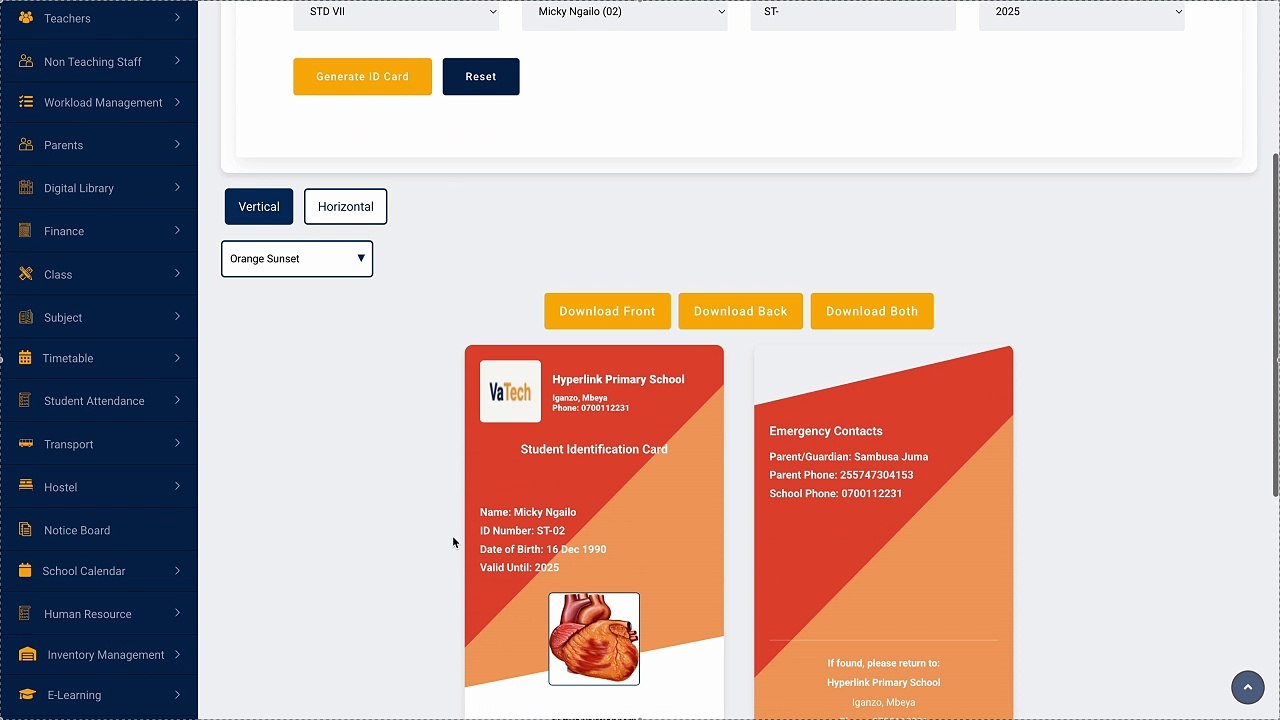Click the Non Teaching Staff icon
1280x720 pixels.
[26, 61]
